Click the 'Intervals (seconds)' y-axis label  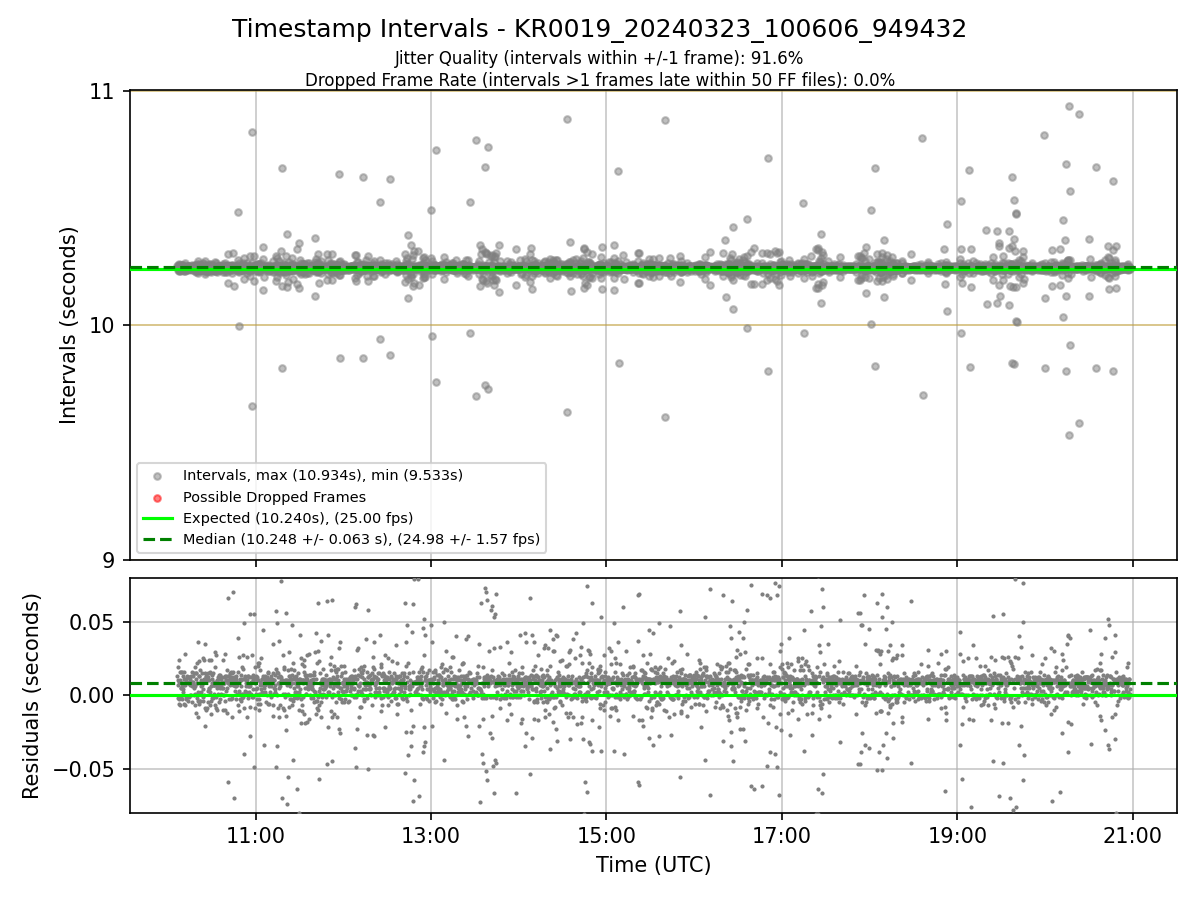[x=69, y=325]
